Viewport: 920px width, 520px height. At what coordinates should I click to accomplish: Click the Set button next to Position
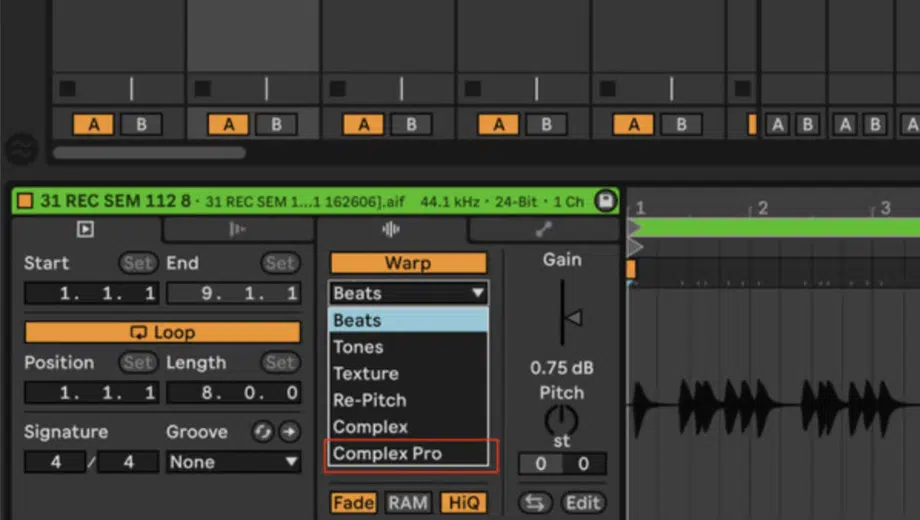[x=138, y=363]
